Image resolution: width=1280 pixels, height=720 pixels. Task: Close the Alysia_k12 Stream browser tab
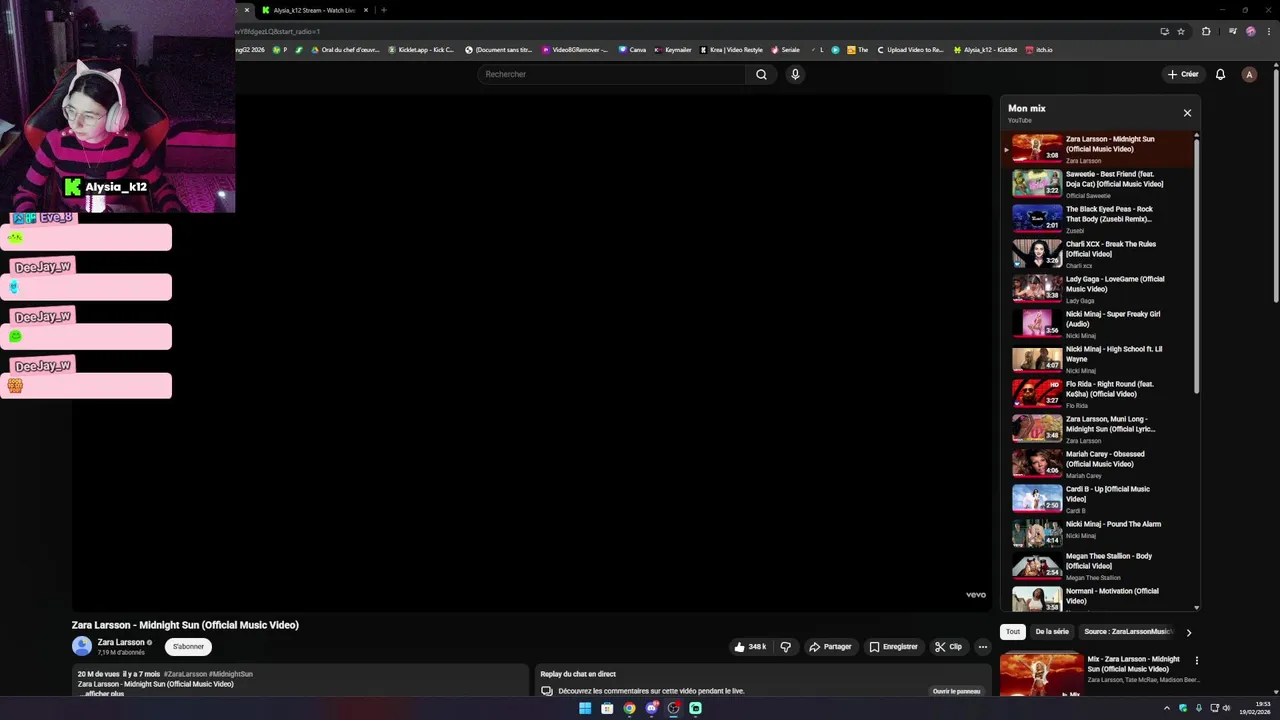[365, 10]
